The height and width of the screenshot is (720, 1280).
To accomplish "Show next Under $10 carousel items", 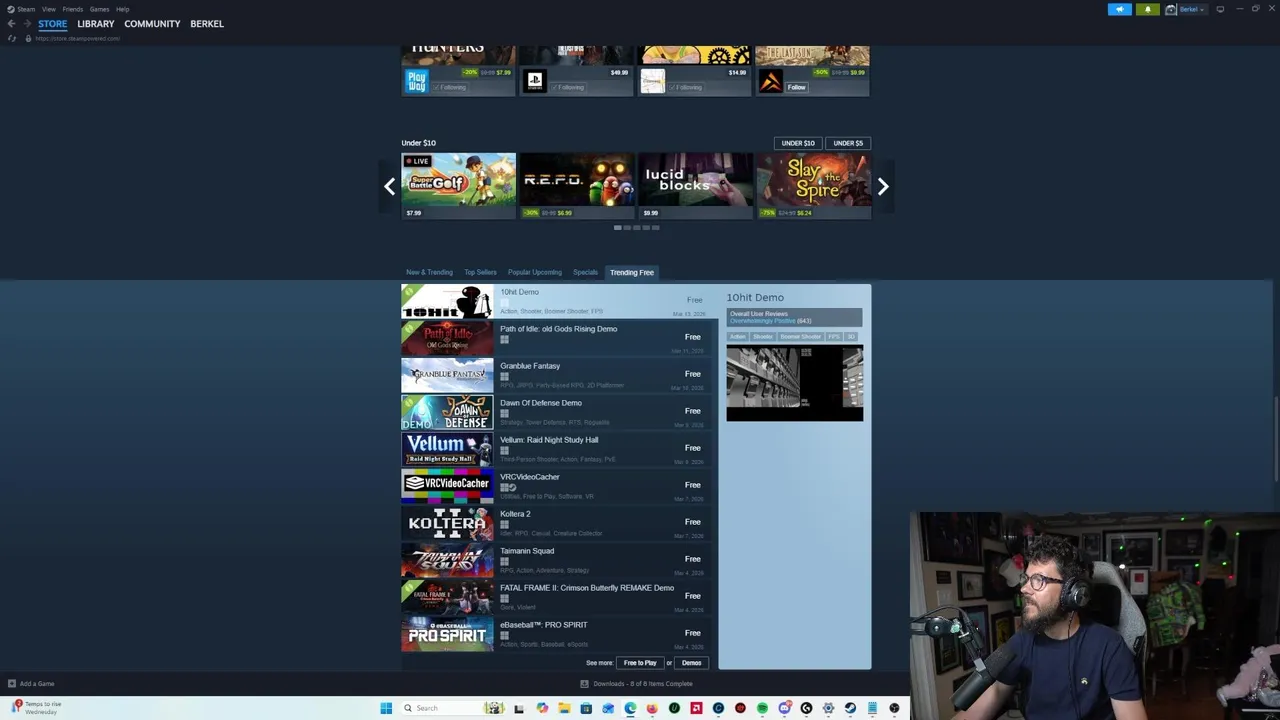I will pos(883,186).
